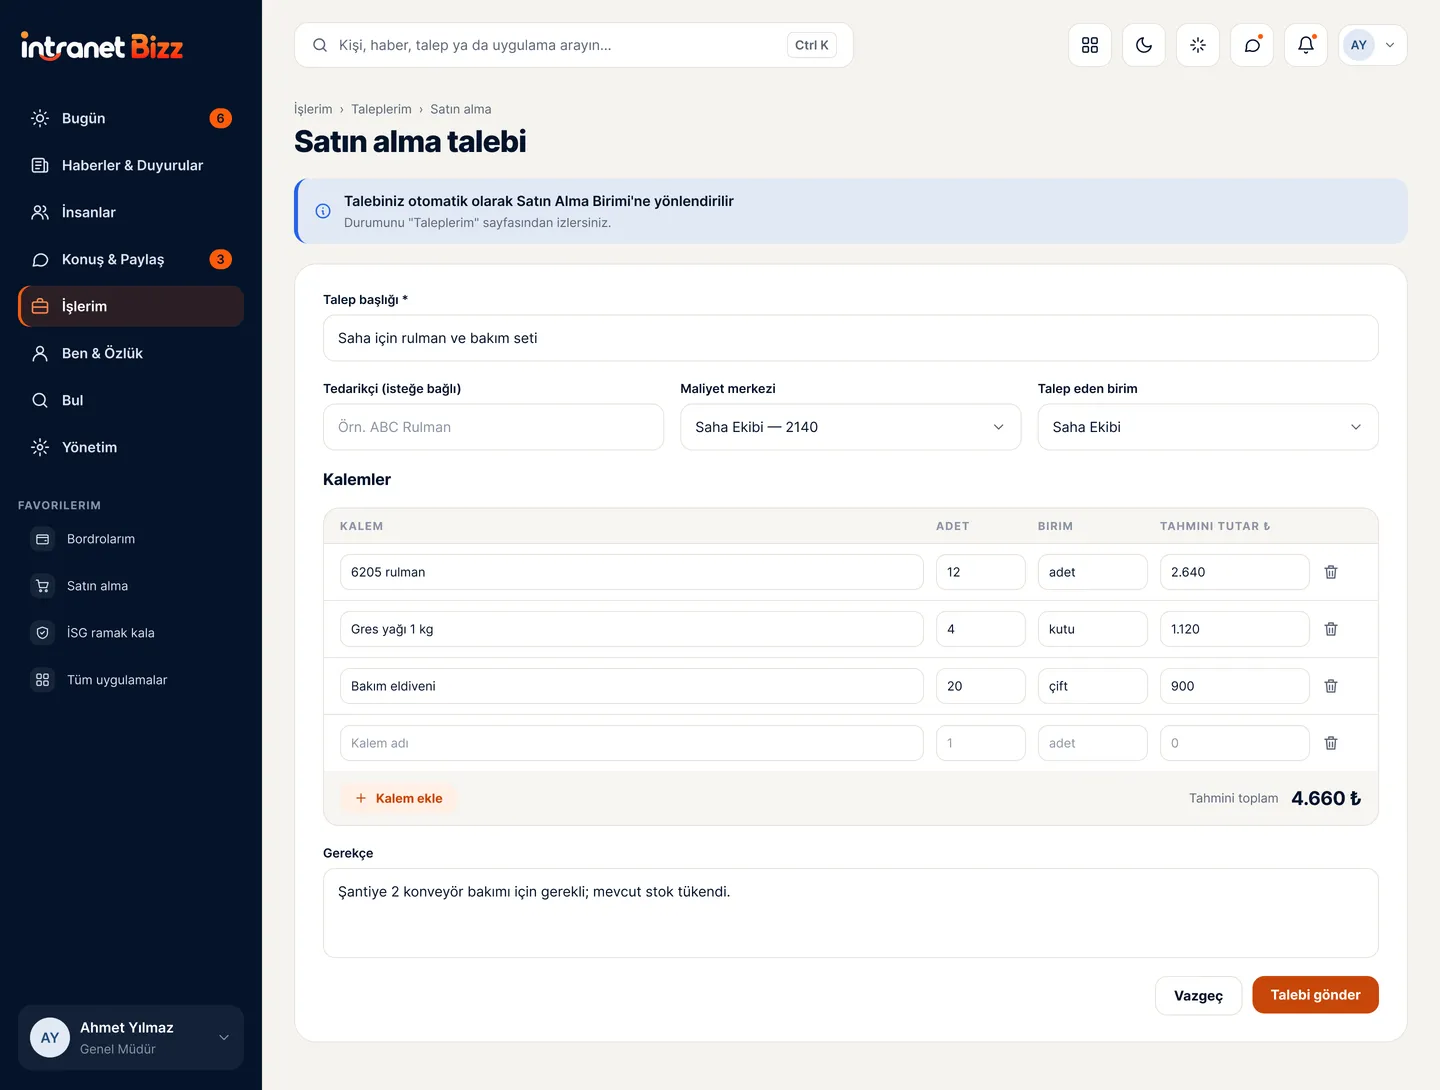
Task: Open the AY user avatar menu
Action: click(x=1373, y=45)
